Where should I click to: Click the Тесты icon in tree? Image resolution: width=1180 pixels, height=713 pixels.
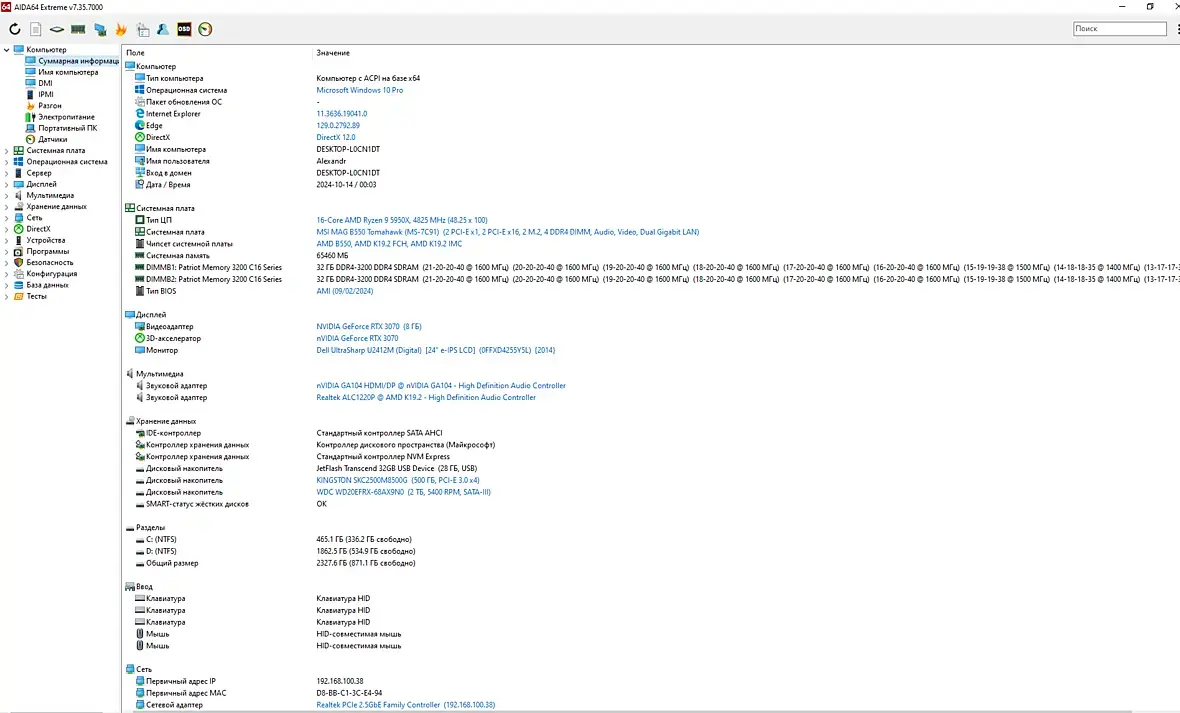(x=19, y=297)
